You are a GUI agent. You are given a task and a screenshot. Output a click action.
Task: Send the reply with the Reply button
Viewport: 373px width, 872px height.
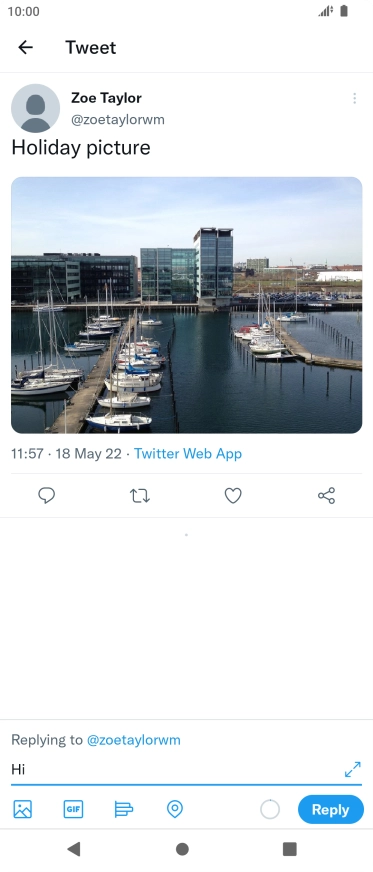tap(330, 809)
